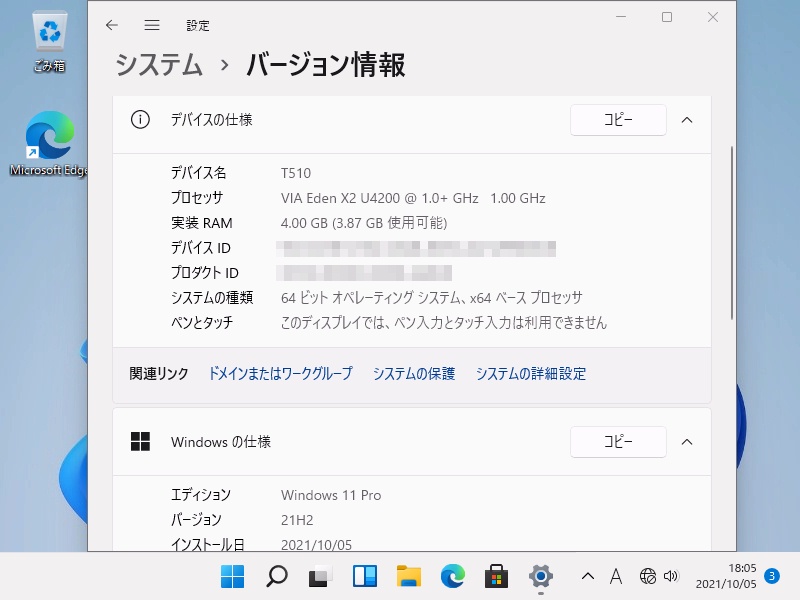Minimize the Settings window

click(x=621, y=17)
